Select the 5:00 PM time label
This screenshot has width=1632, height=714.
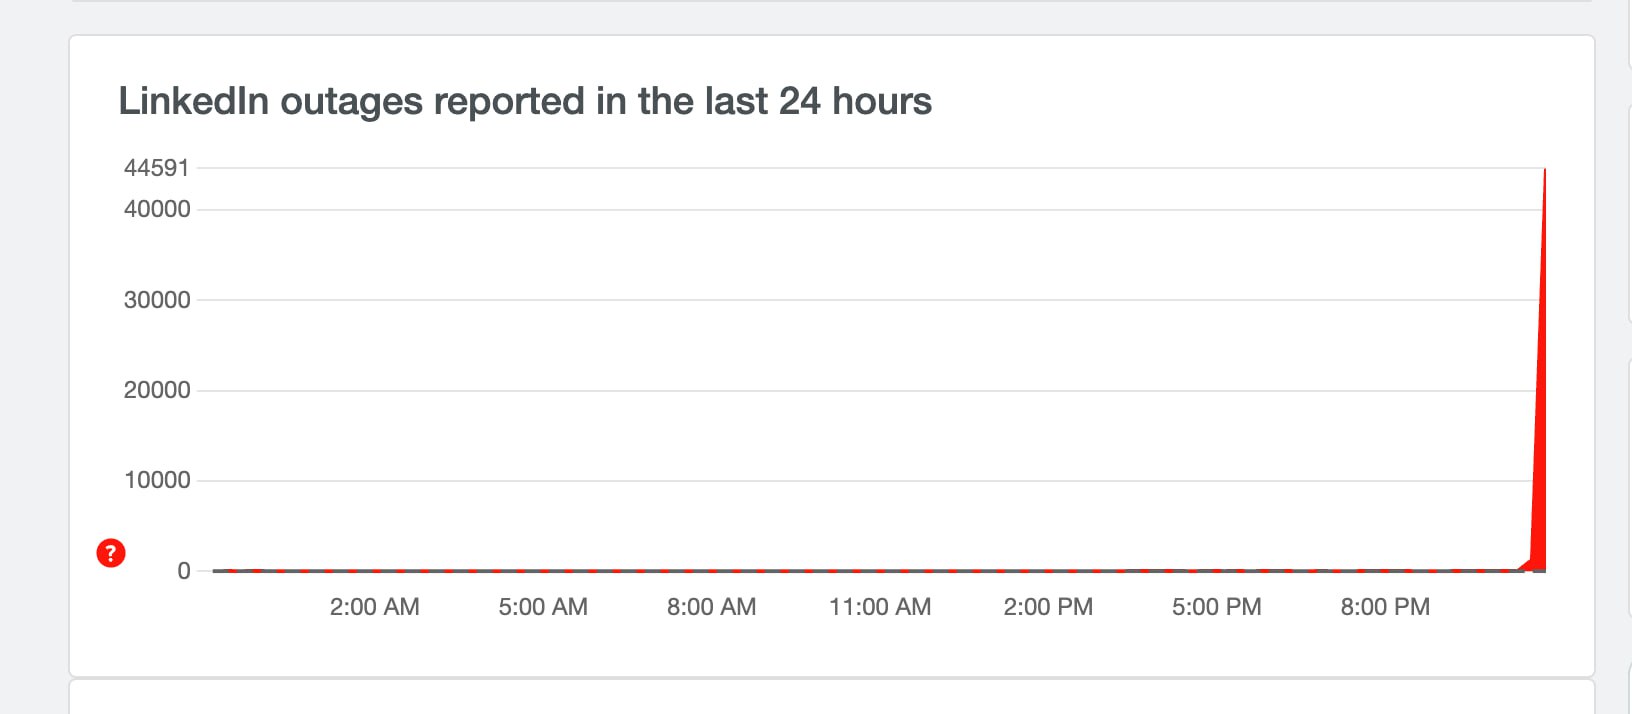(x=1217, y=607)
